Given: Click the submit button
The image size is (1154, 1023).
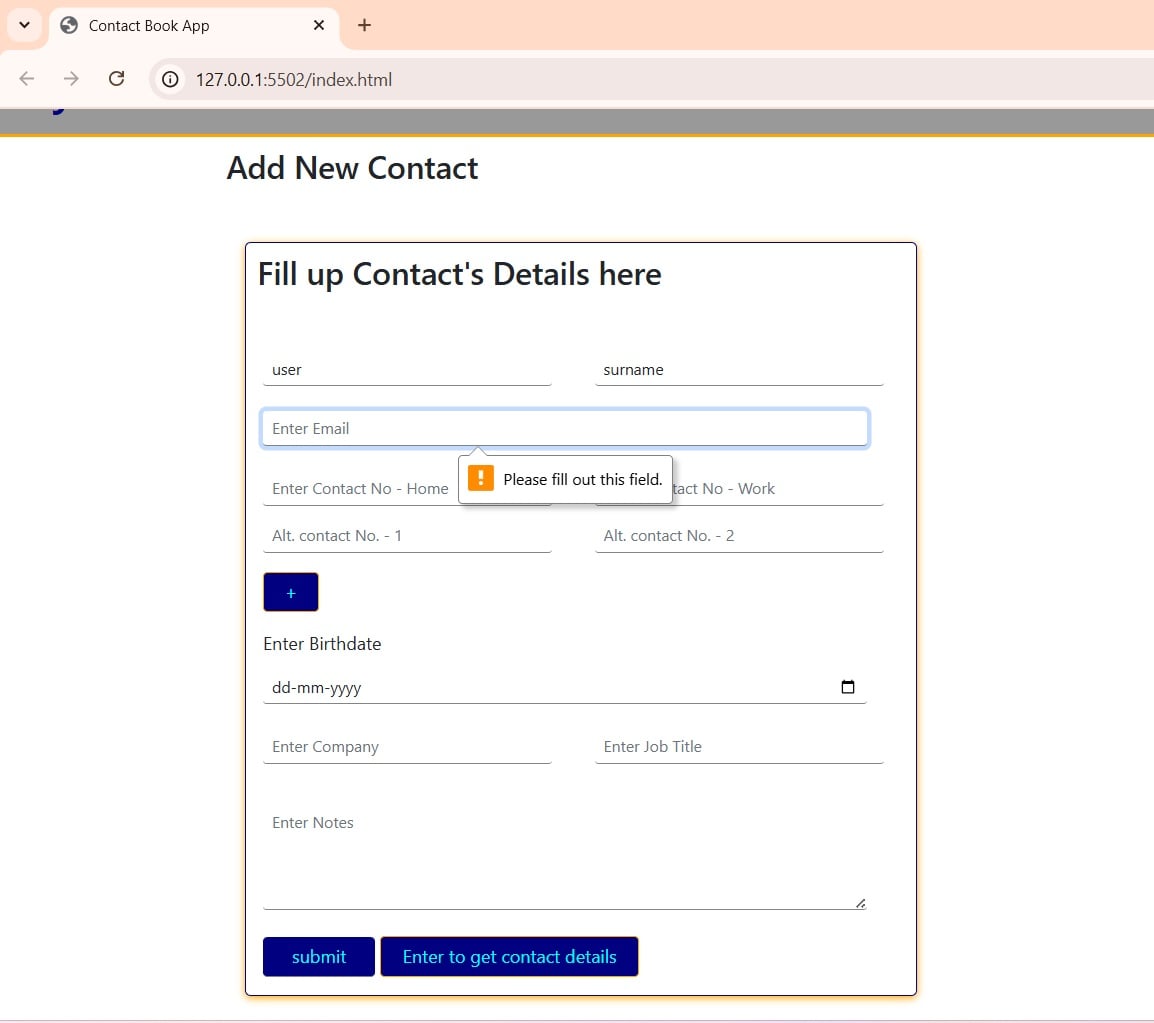Looking at the screenshot, I should tap(318, 956).
